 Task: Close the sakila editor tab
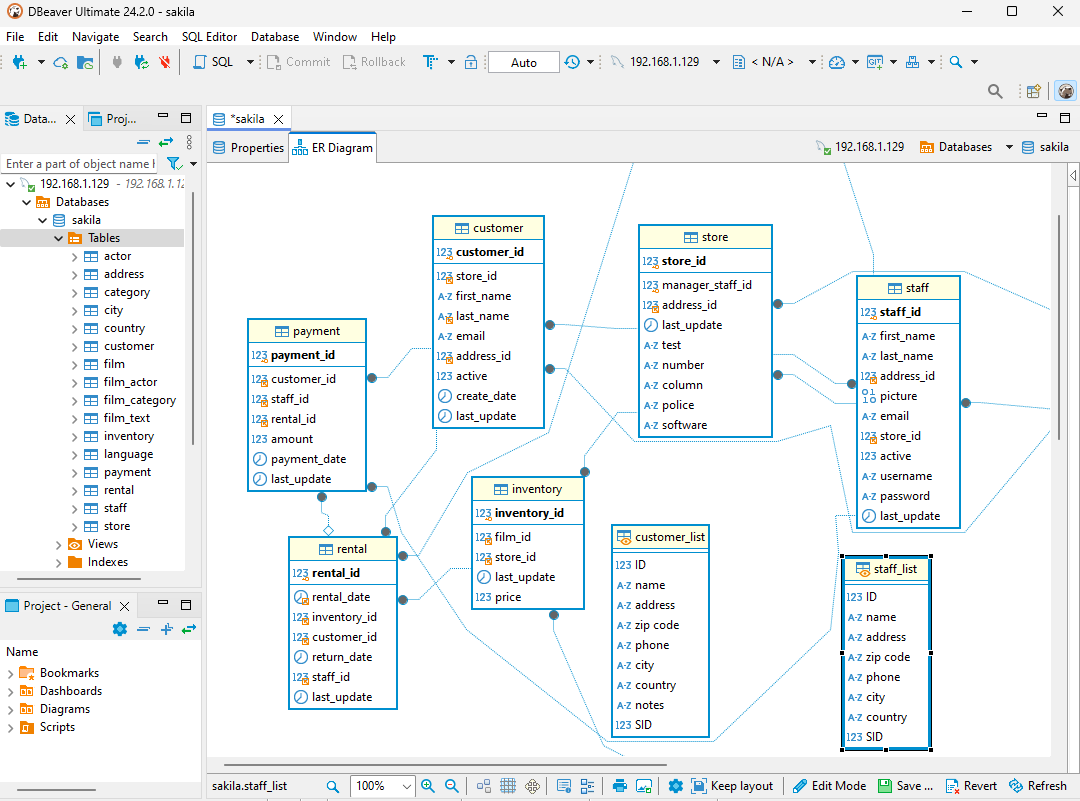coord(278,119)
